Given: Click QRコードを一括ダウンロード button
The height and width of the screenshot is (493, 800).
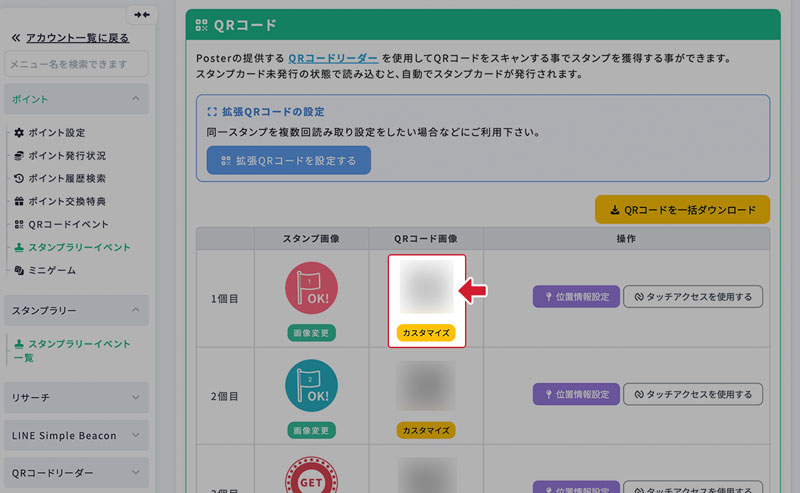Looking at the screenshot, I should (682, 210).
